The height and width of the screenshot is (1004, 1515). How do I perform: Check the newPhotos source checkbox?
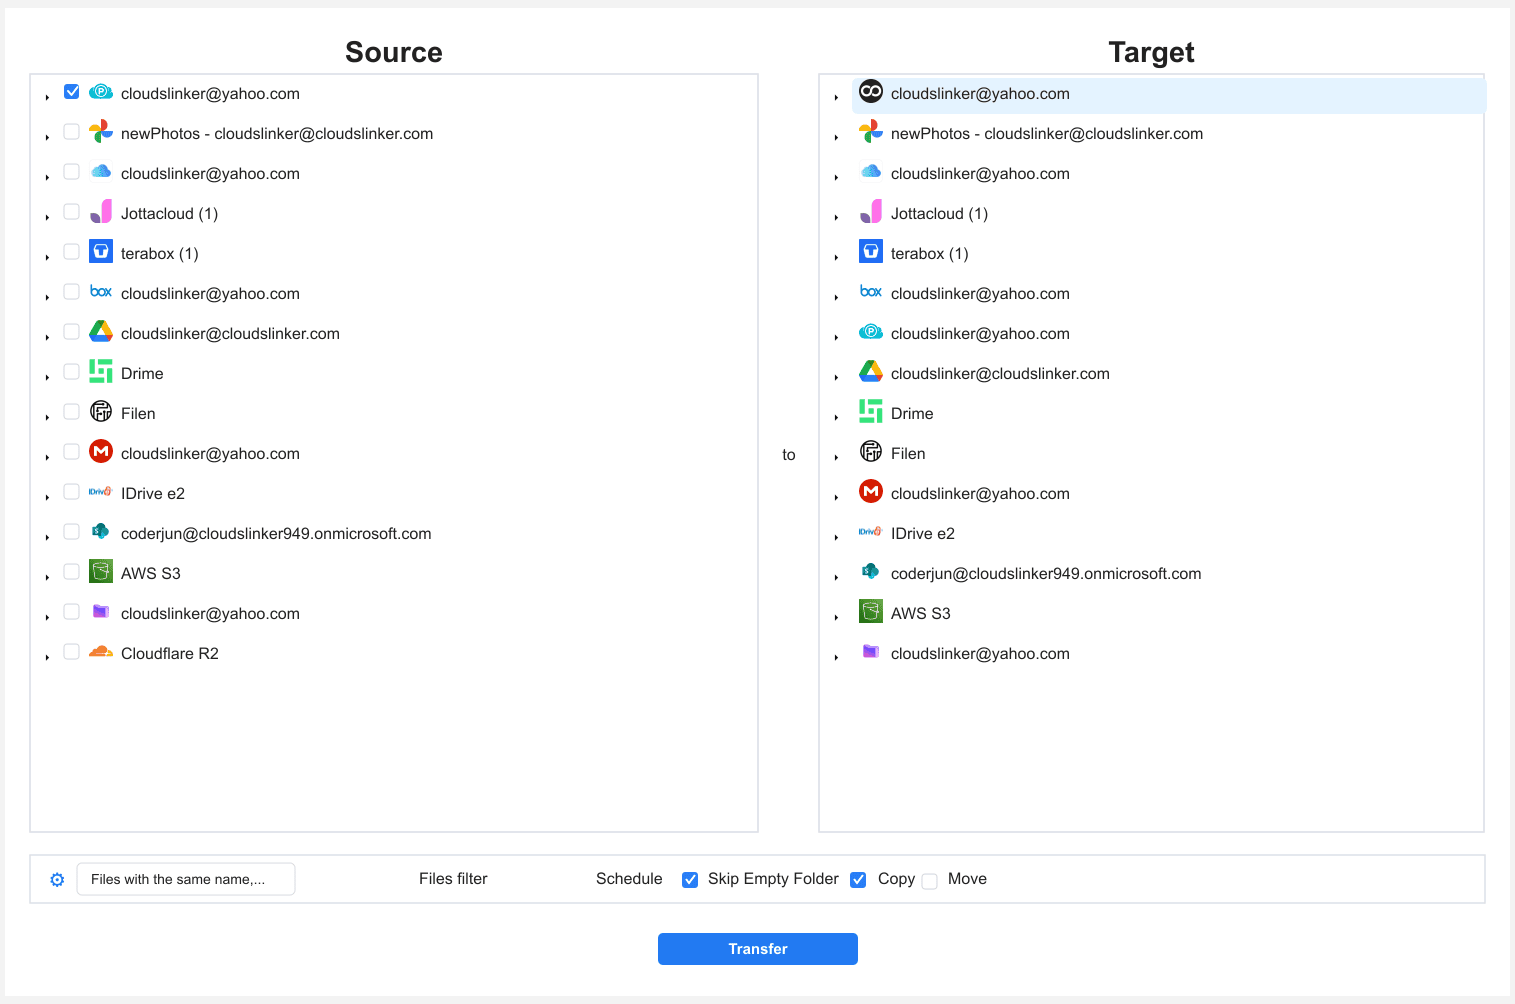72,132
